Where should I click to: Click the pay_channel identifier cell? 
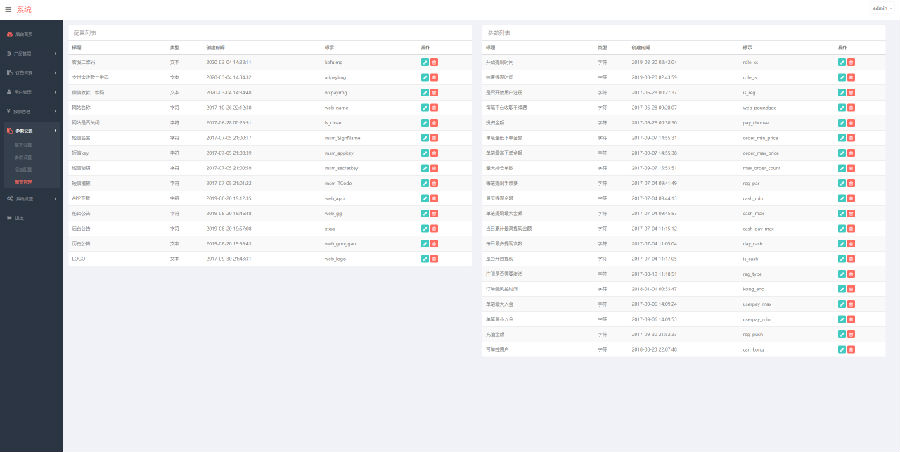pos(756,122)
